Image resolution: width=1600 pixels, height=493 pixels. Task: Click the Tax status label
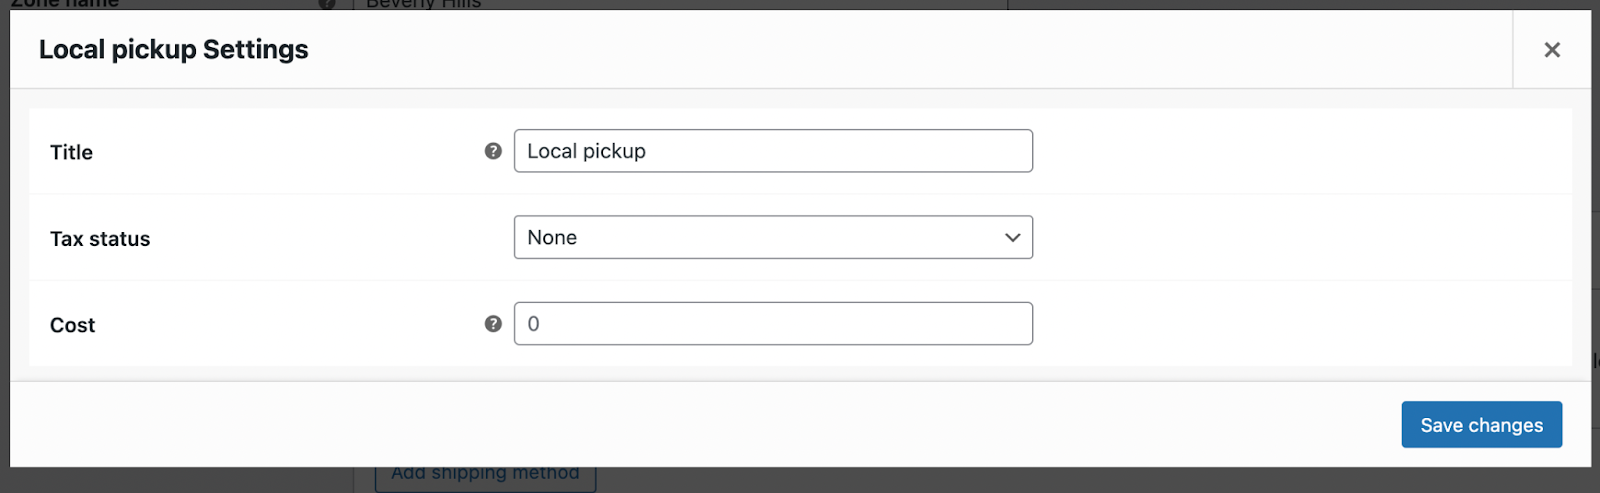tap(100, 239)
